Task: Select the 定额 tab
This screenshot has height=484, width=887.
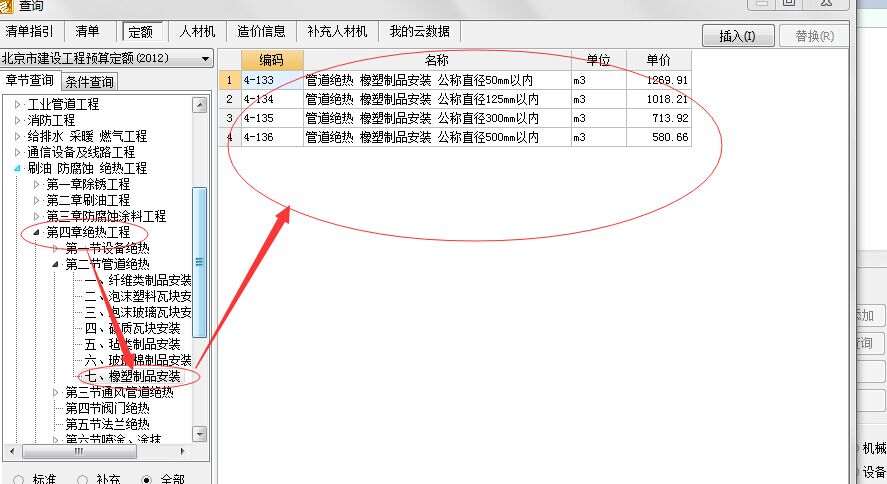Action: click(x=141, y=32)
